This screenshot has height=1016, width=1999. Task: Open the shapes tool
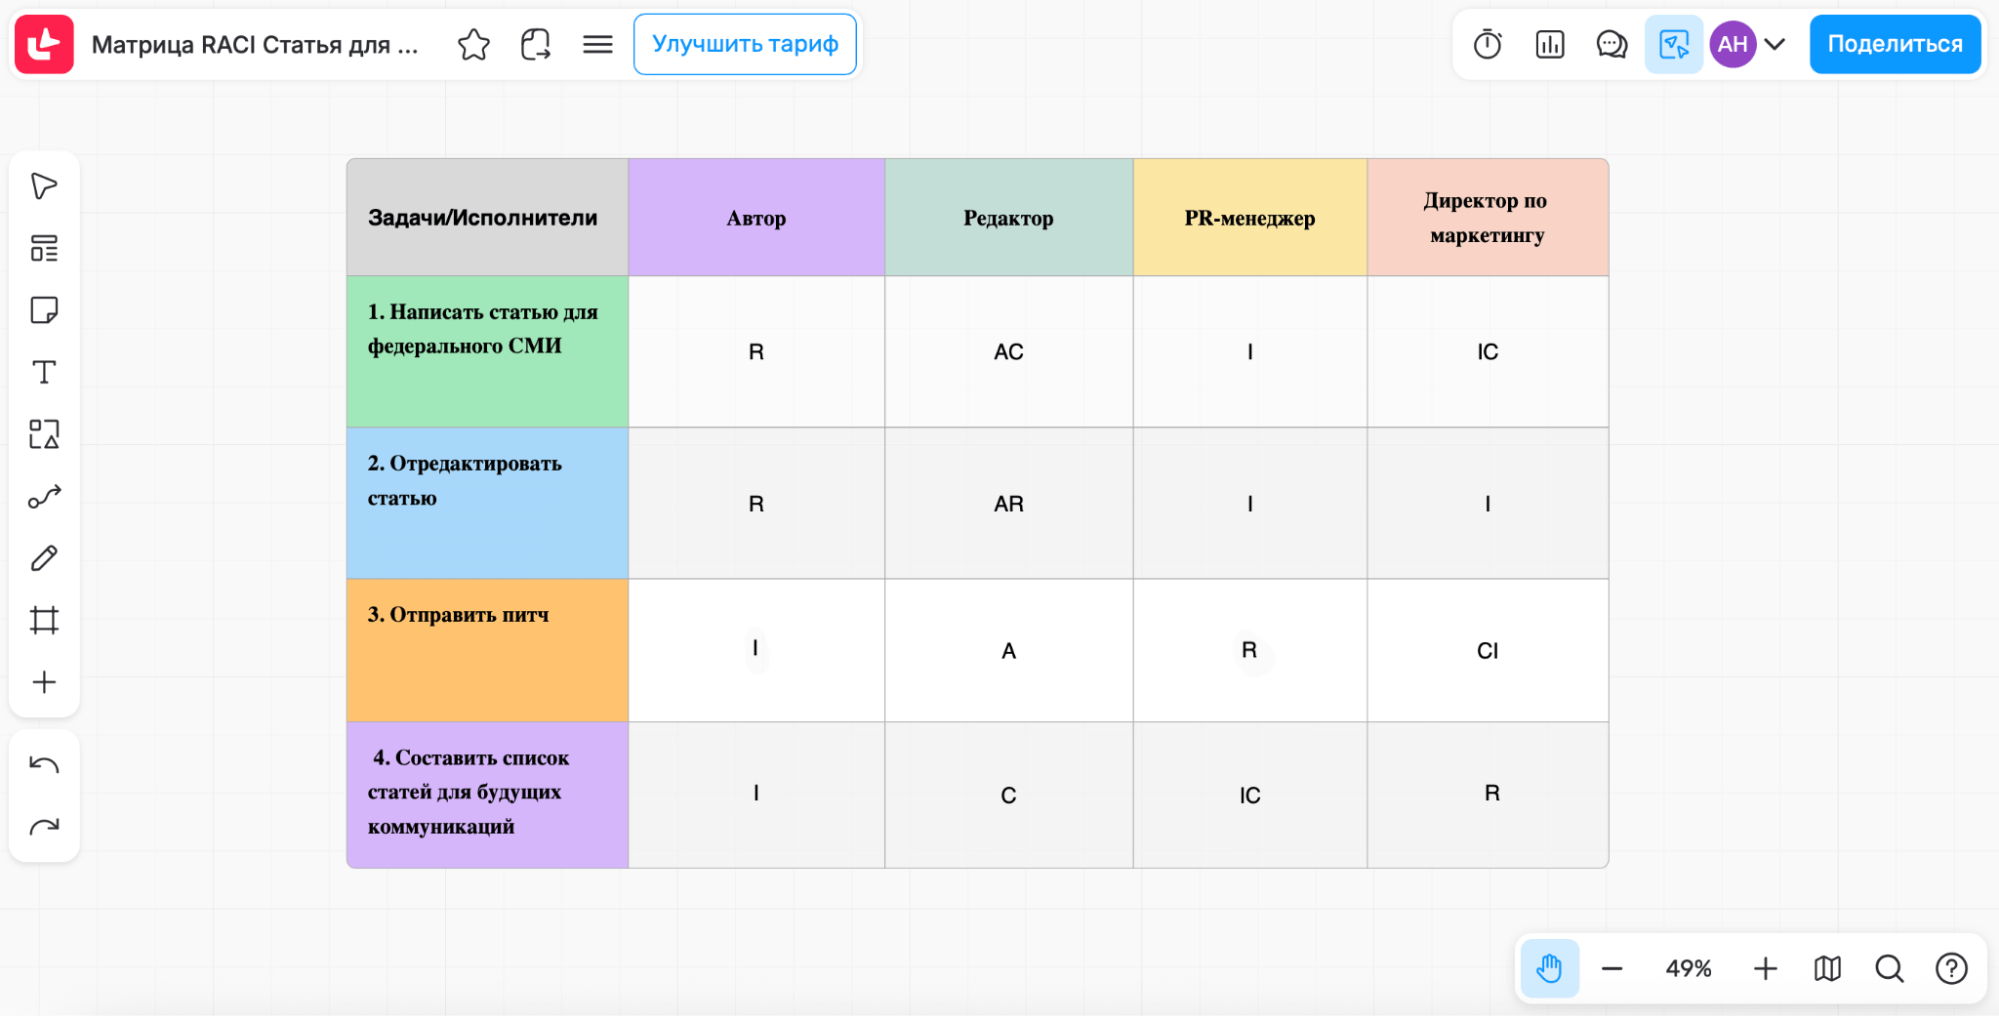pyautogui.click(x=44, y=434)
